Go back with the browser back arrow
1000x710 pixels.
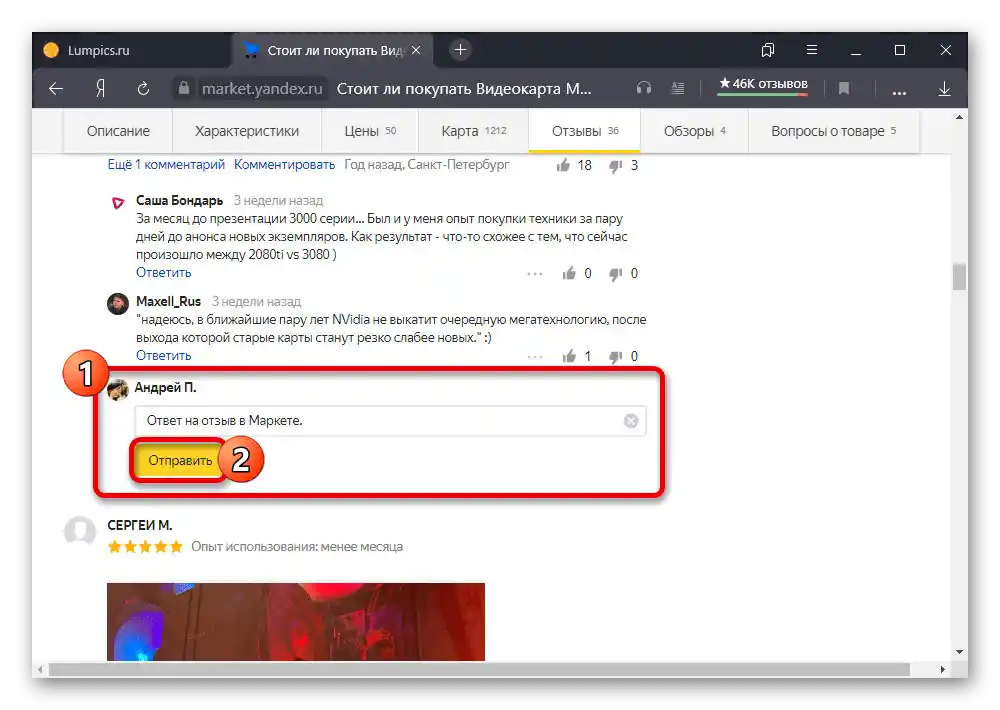point(56,89)
